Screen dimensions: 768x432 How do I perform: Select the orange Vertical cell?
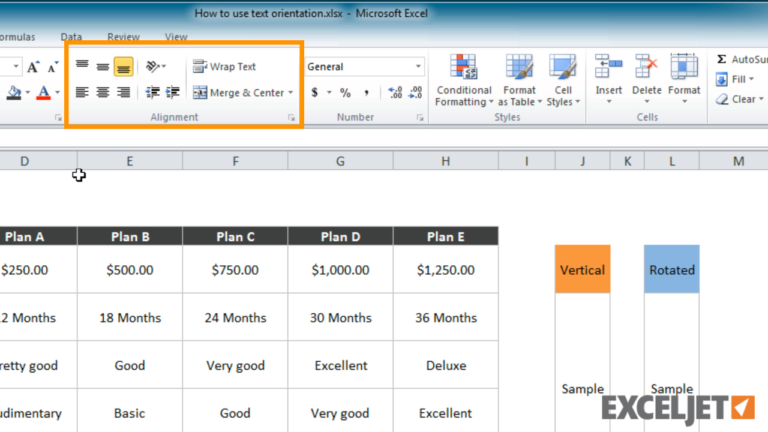(x=582, y=270)
